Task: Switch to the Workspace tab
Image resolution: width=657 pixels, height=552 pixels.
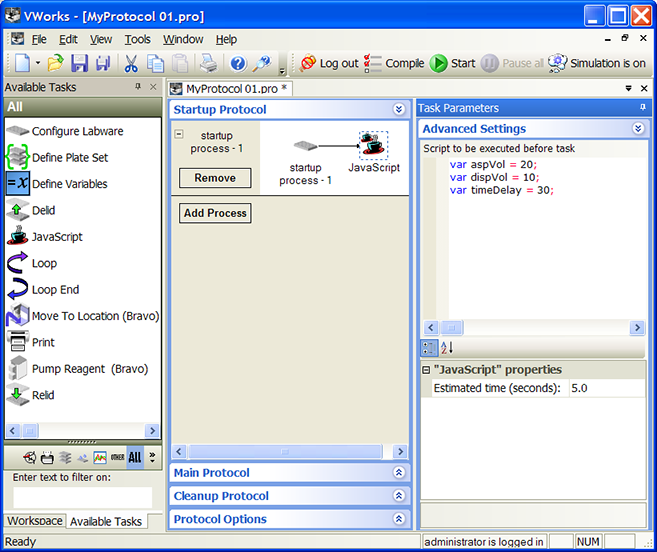Action: [35, 521]
